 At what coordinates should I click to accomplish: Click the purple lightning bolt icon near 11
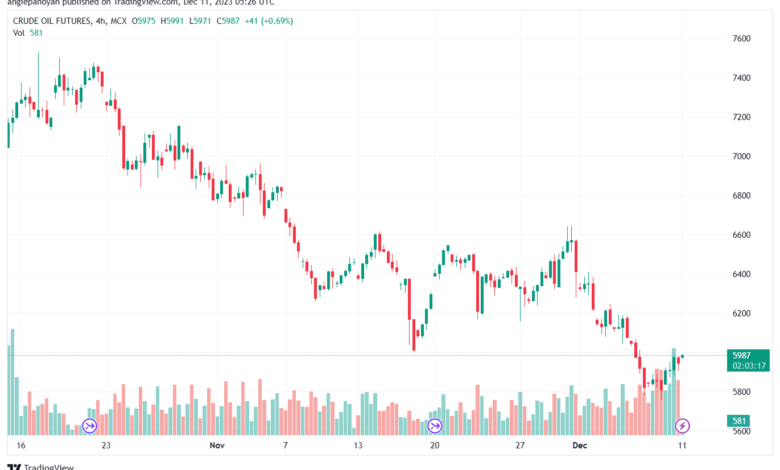(x=682, y=426)
